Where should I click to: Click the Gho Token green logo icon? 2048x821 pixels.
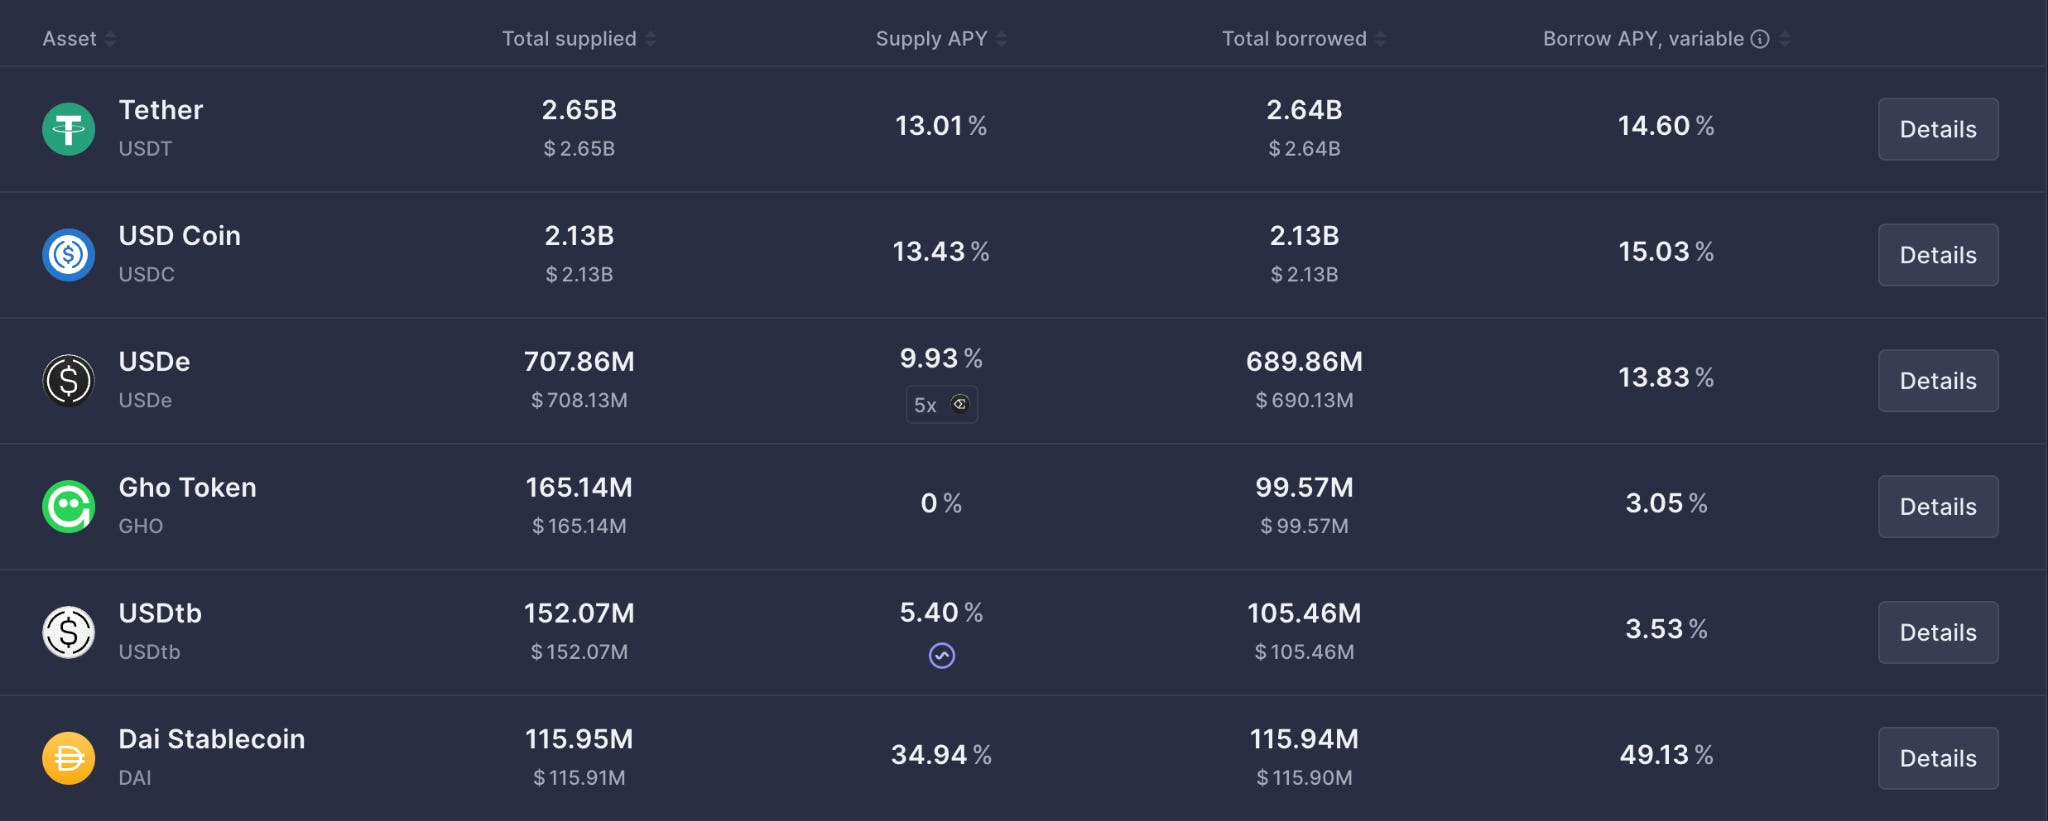click(69, 507)
